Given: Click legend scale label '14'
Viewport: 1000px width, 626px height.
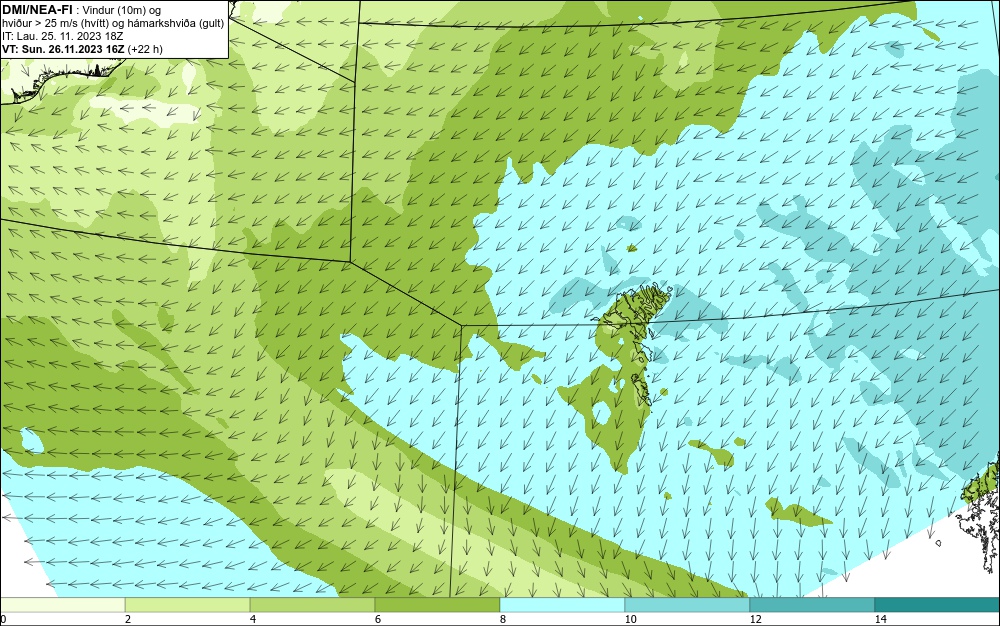Looking at the screenshot, I should 881,619.
